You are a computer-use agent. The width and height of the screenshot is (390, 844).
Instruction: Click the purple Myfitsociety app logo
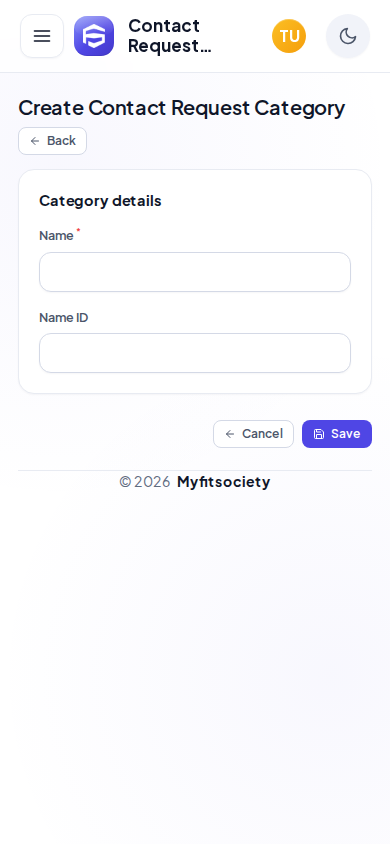coord(94,36)
